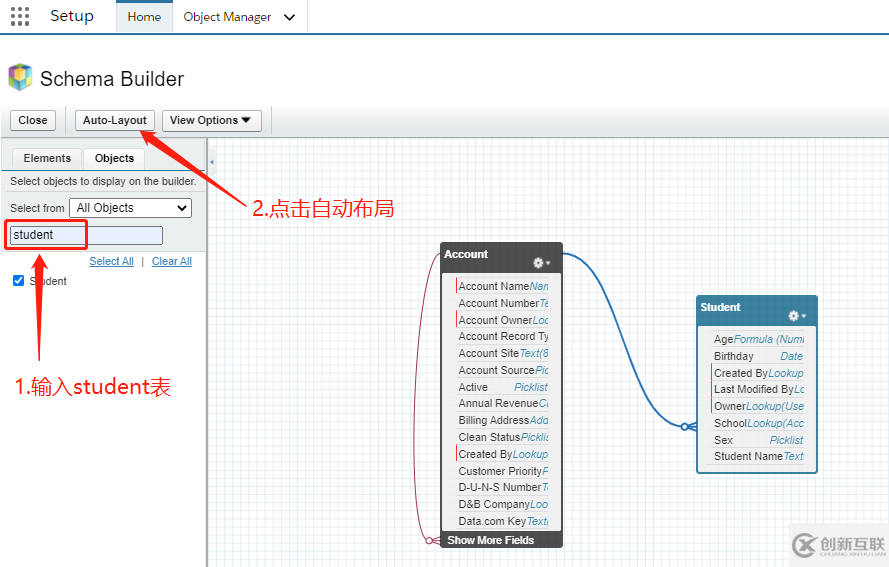Select Created By field in Student

758,373
